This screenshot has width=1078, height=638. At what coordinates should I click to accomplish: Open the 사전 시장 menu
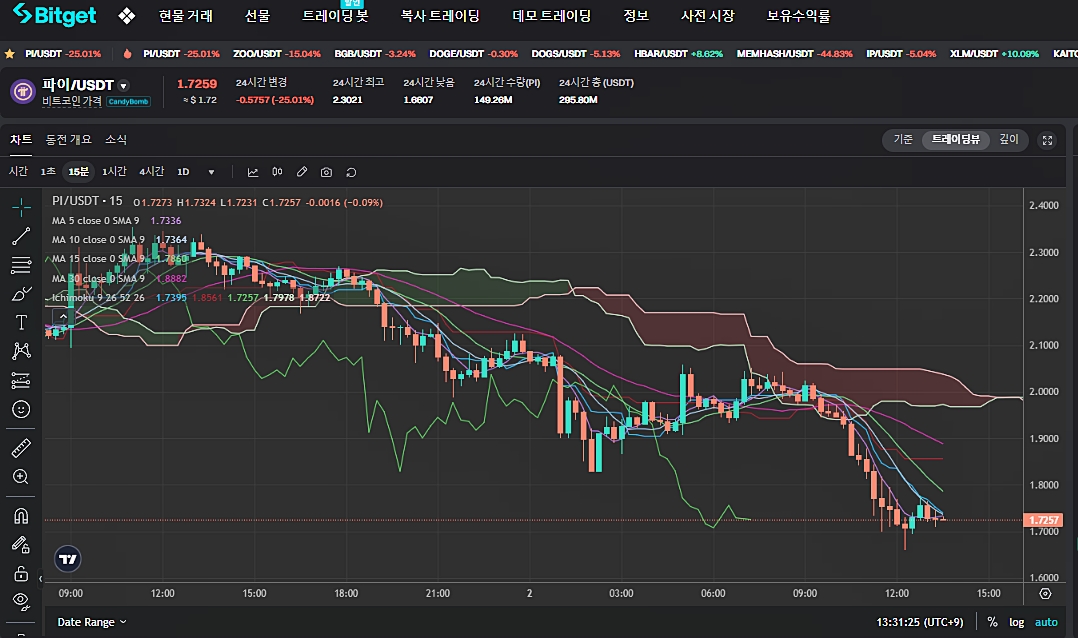coord(707,15)
